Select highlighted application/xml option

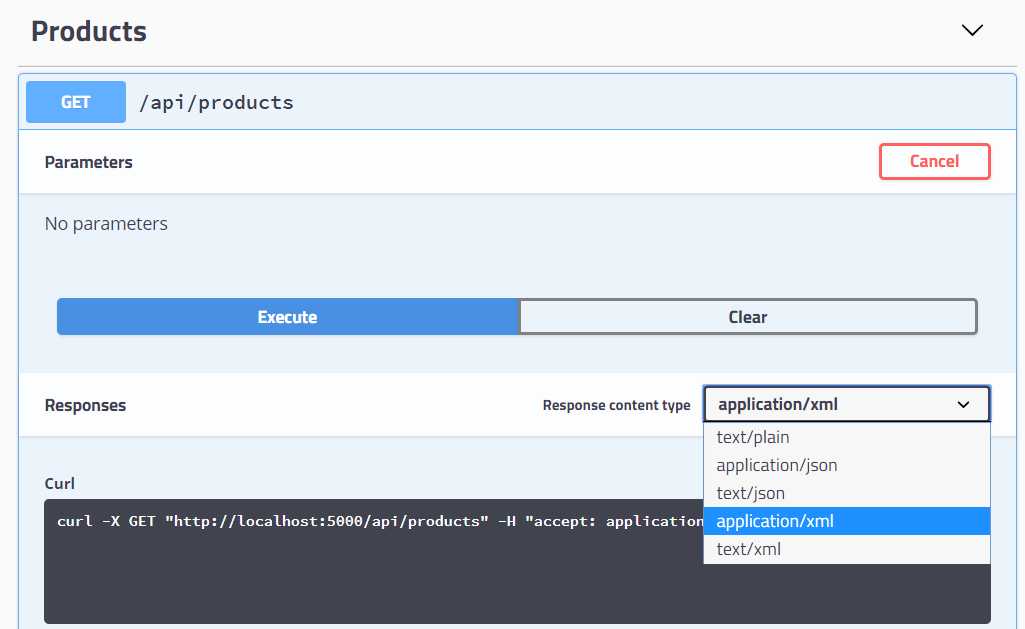pyautogui.click(x=847, y=521)
